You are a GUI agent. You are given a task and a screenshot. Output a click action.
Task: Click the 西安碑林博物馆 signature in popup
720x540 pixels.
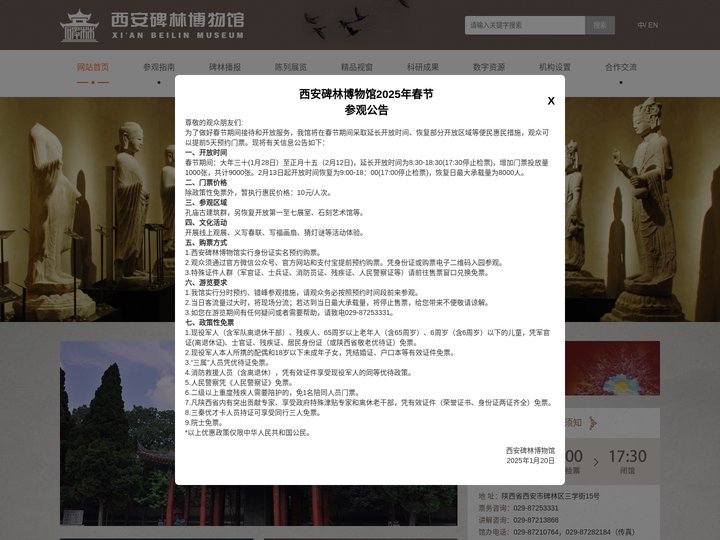pyautogui.click(x=530, y=450)
